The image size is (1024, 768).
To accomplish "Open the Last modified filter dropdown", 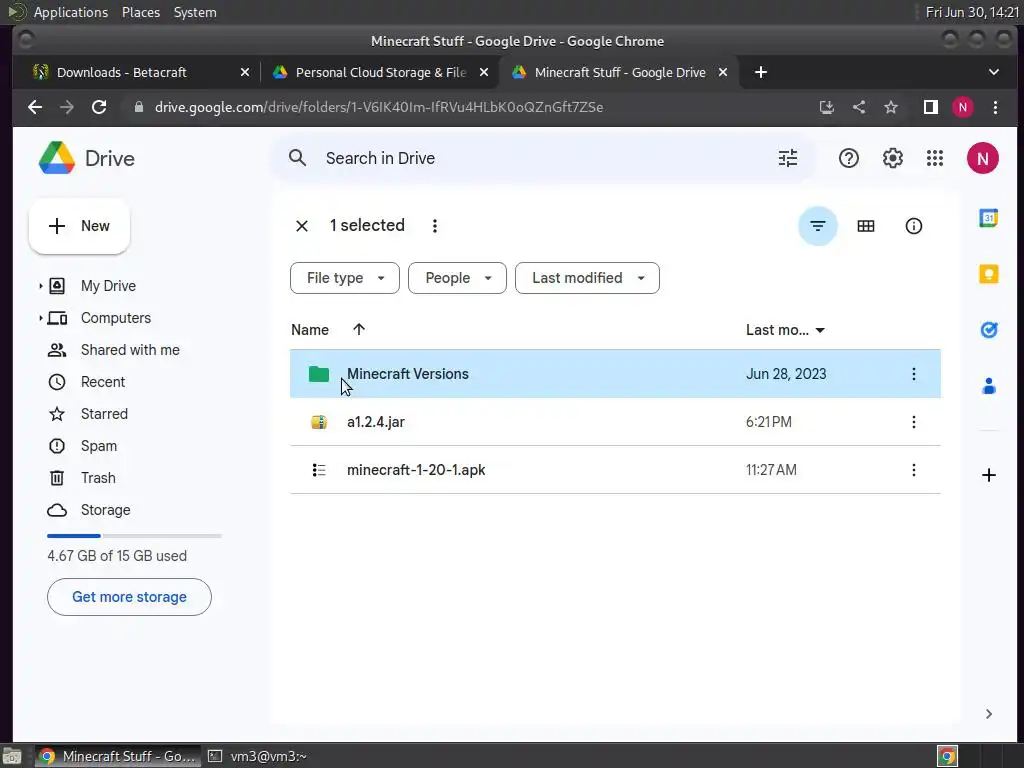I will pos(586,278).
